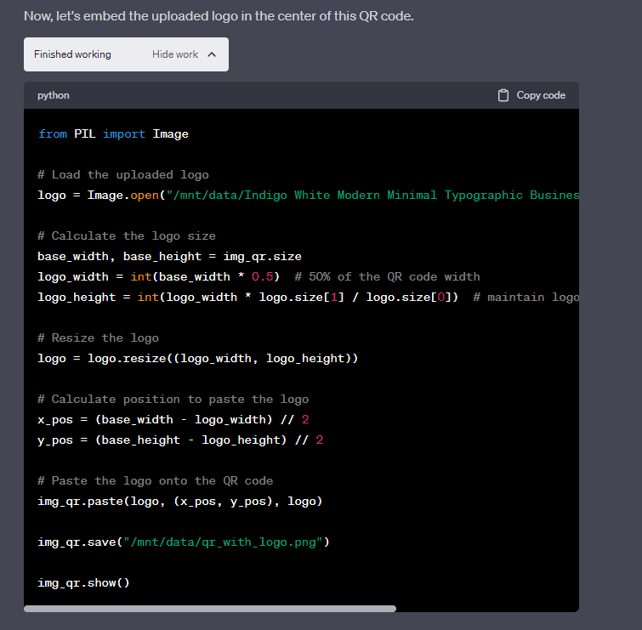Screen dimensions: 642x630
Task: Click the line 'base_width, base_height = img_qr.size'
Action: [x=170, y=257]
